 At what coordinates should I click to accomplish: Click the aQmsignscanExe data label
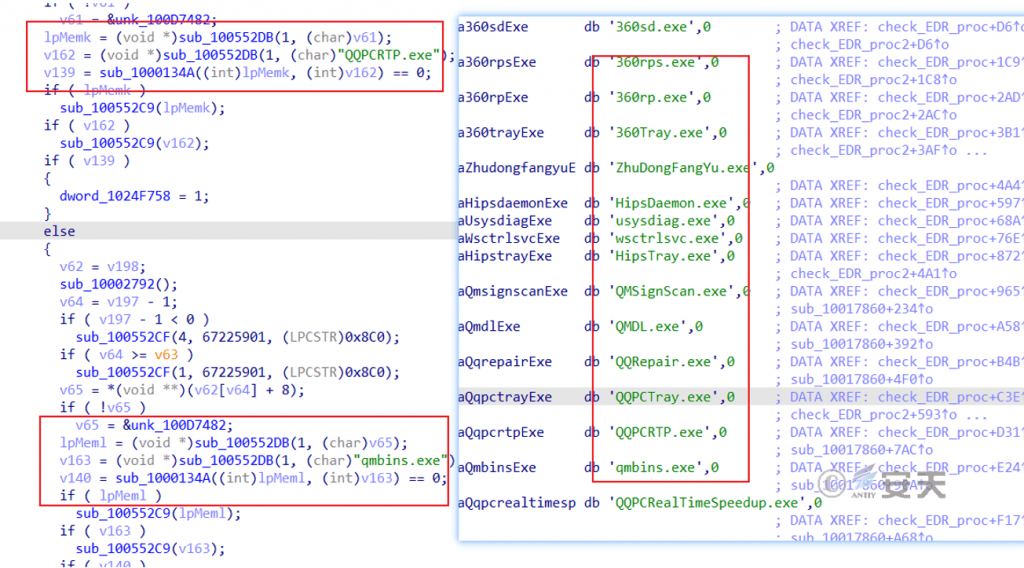(513, 291)
